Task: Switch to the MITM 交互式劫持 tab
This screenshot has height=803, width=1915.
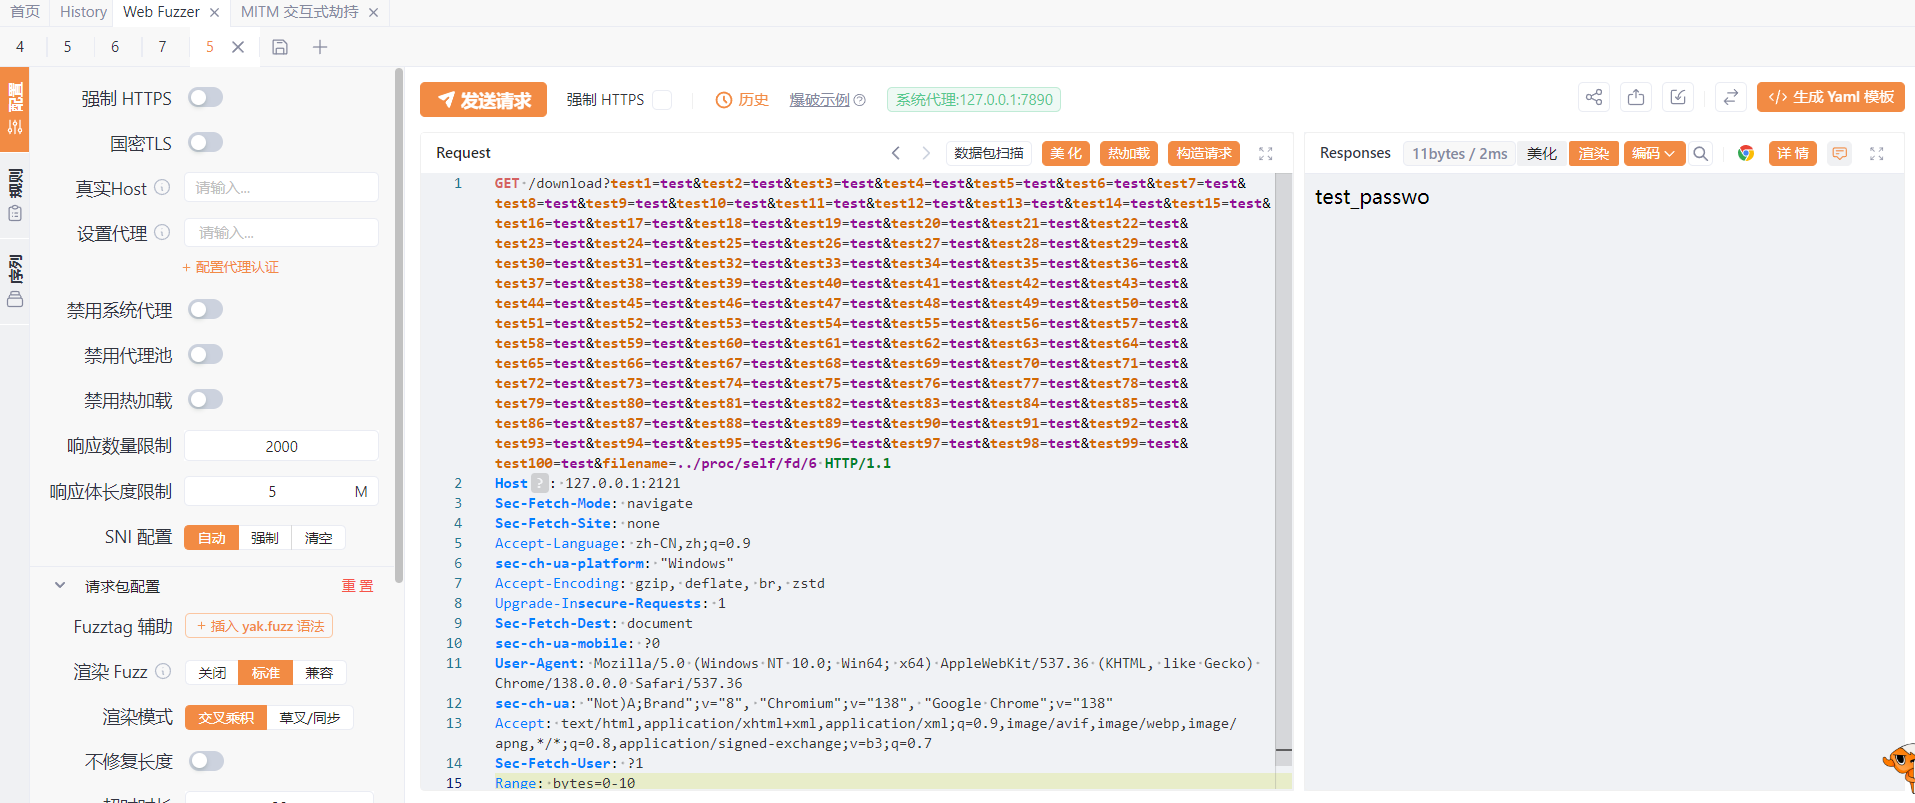Action: pos(299,12)
